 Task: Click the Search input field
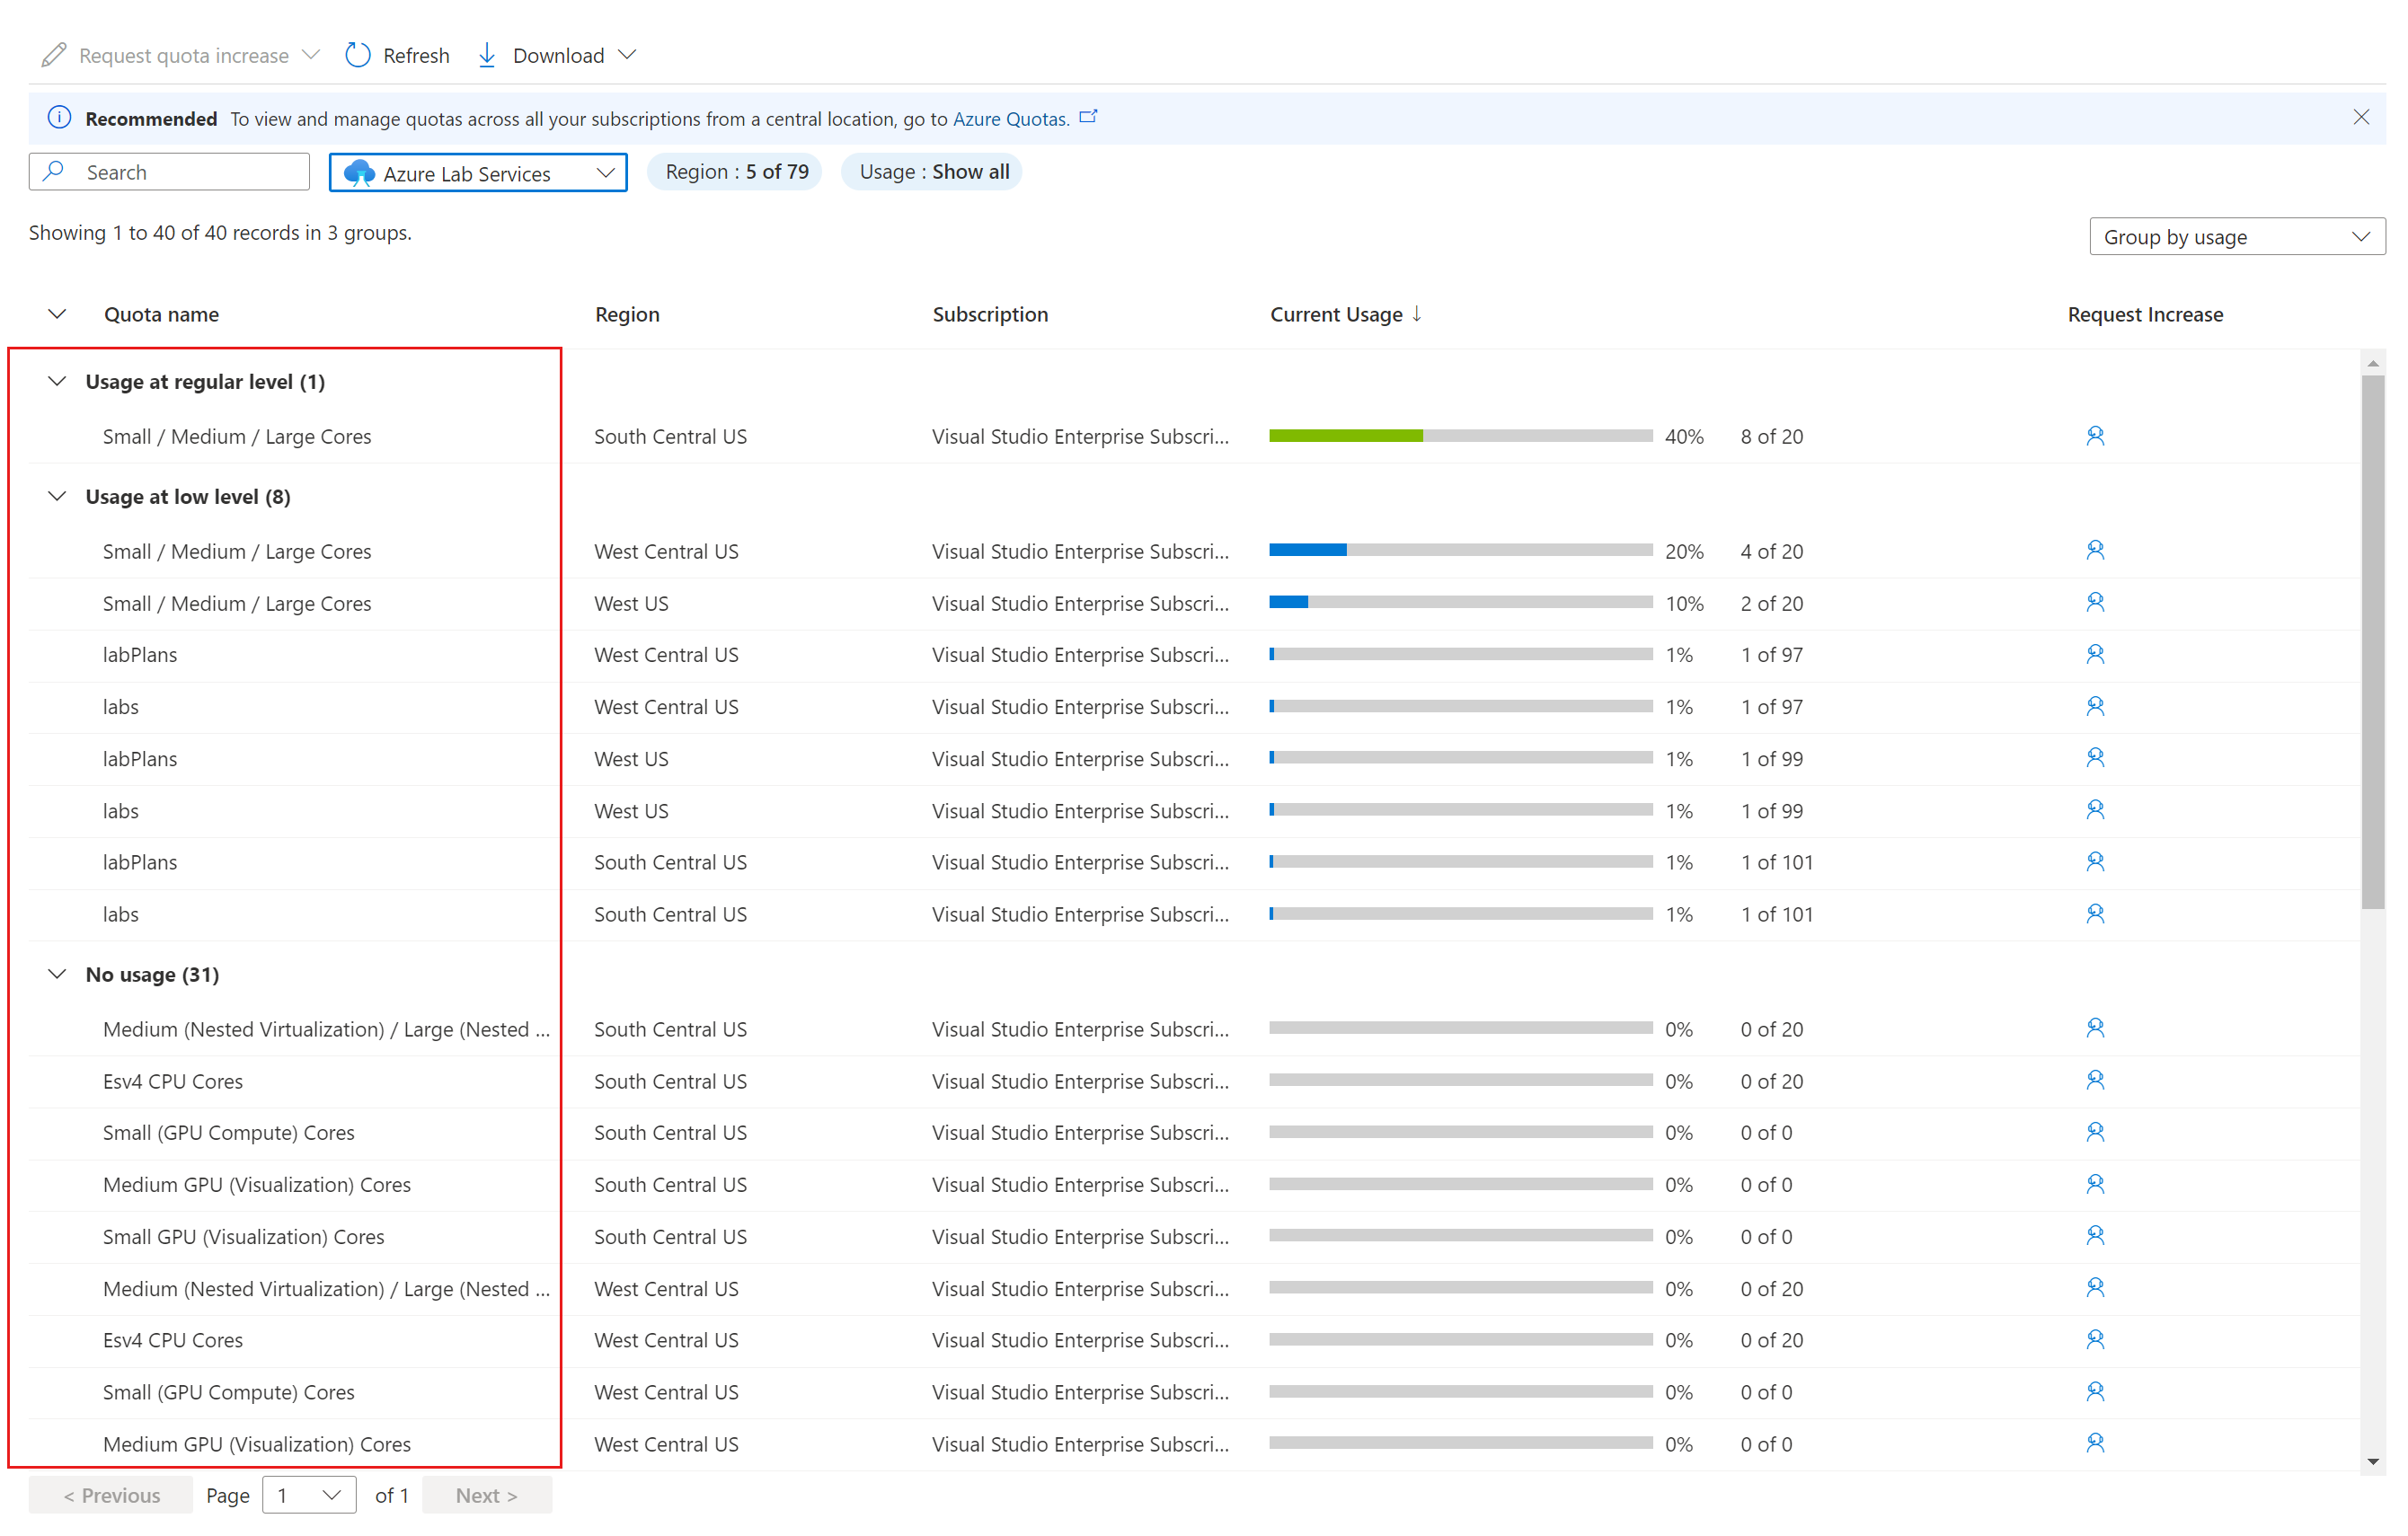click(x=172, y=171)
